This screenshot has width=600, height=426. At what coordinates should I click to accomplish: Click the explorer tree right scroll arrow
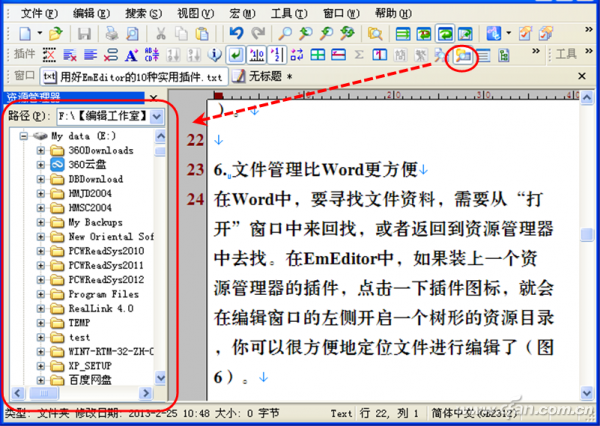tap(145, 393)
